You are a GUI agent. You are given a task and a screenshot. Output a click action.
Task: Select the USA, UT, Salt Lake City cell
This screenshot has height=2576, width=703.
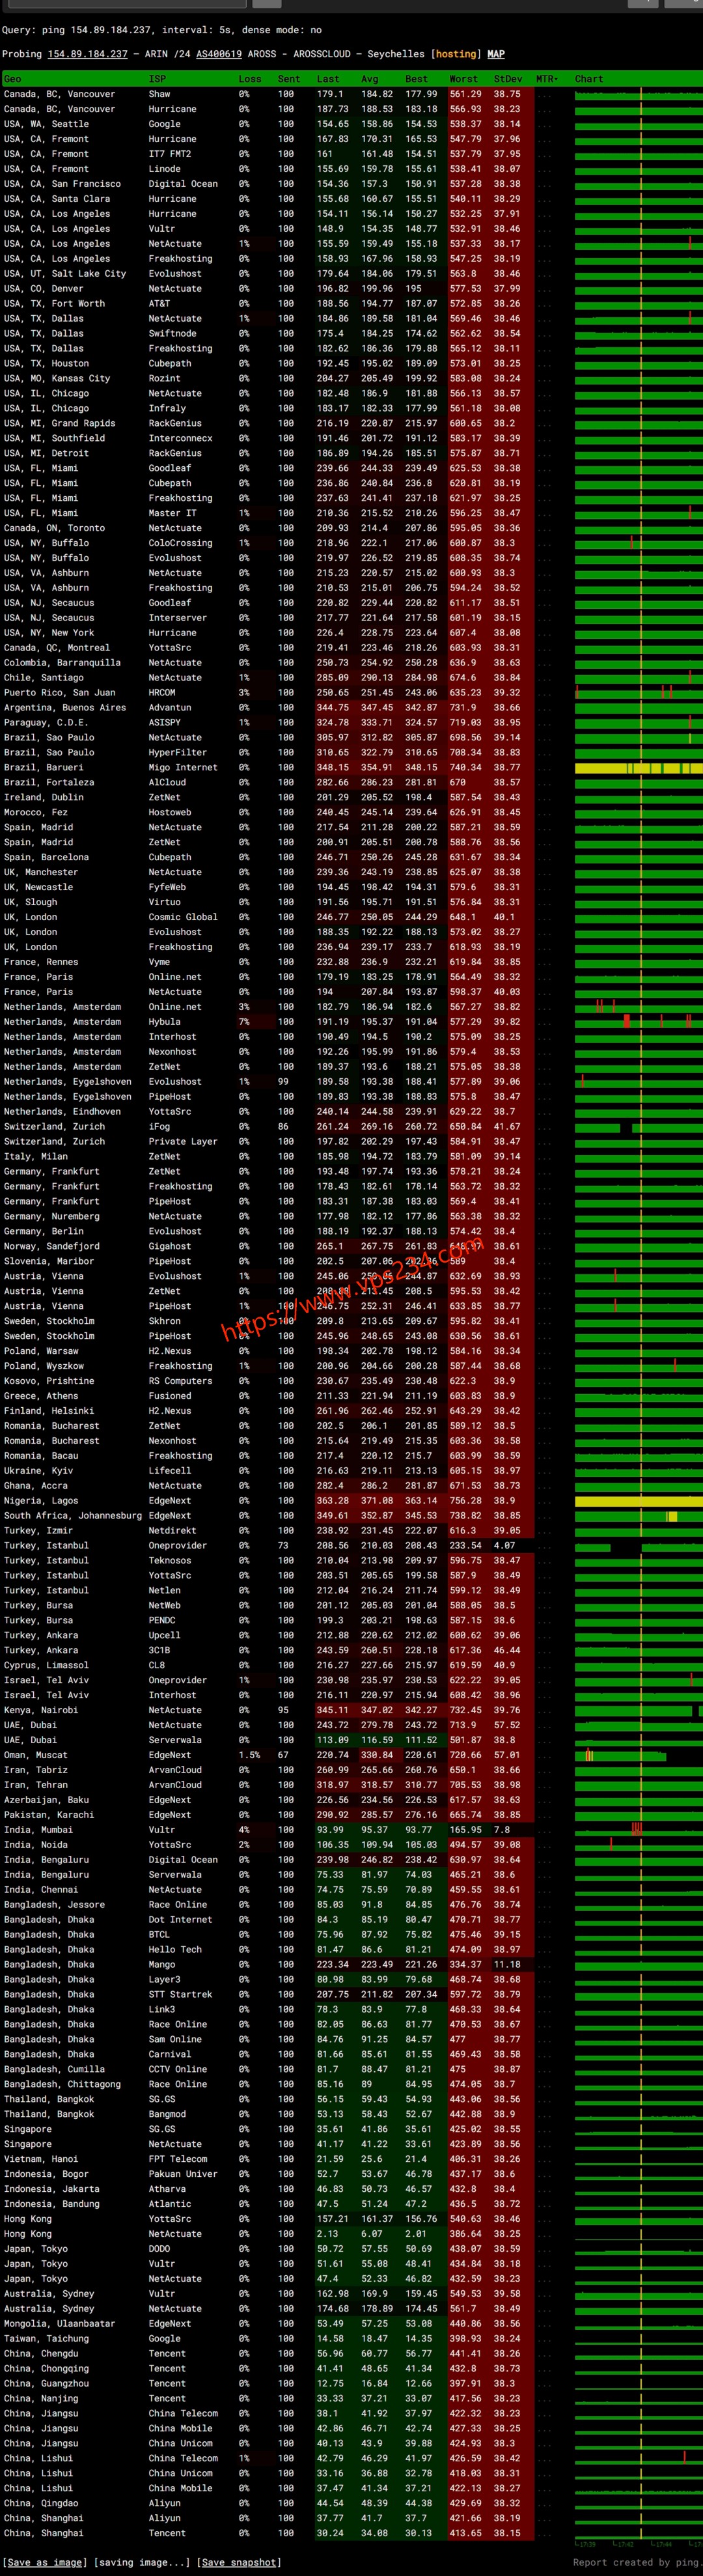[x=65, y=273]
